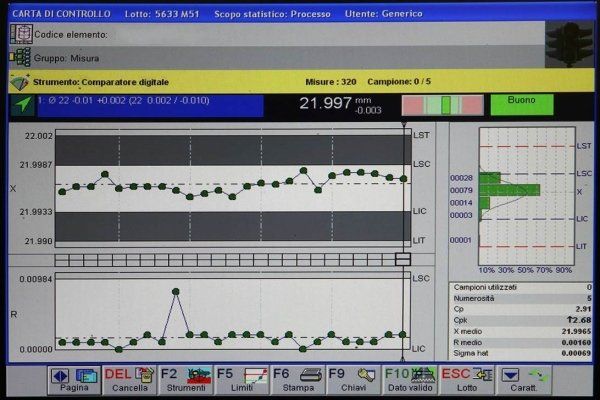Open the Caratt. characteristics dropdown
The height and width of the screenshot is (400, 600).
click(525, 379)
